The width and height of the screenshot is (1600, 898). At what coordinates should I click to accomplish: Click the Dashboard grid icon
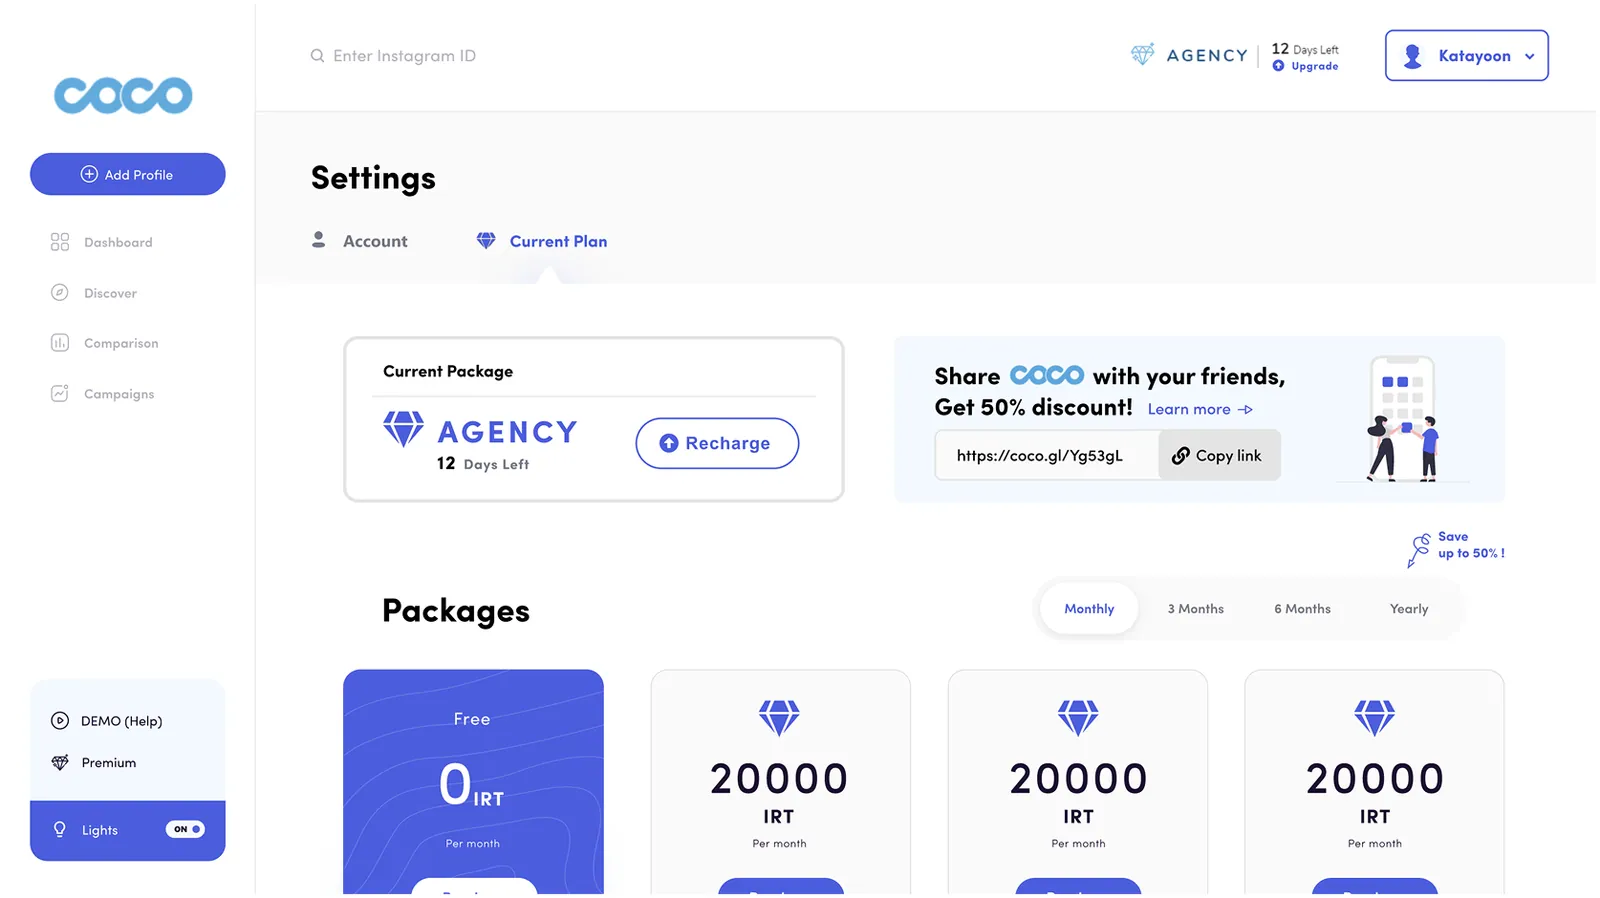click(x=60, y=242)
